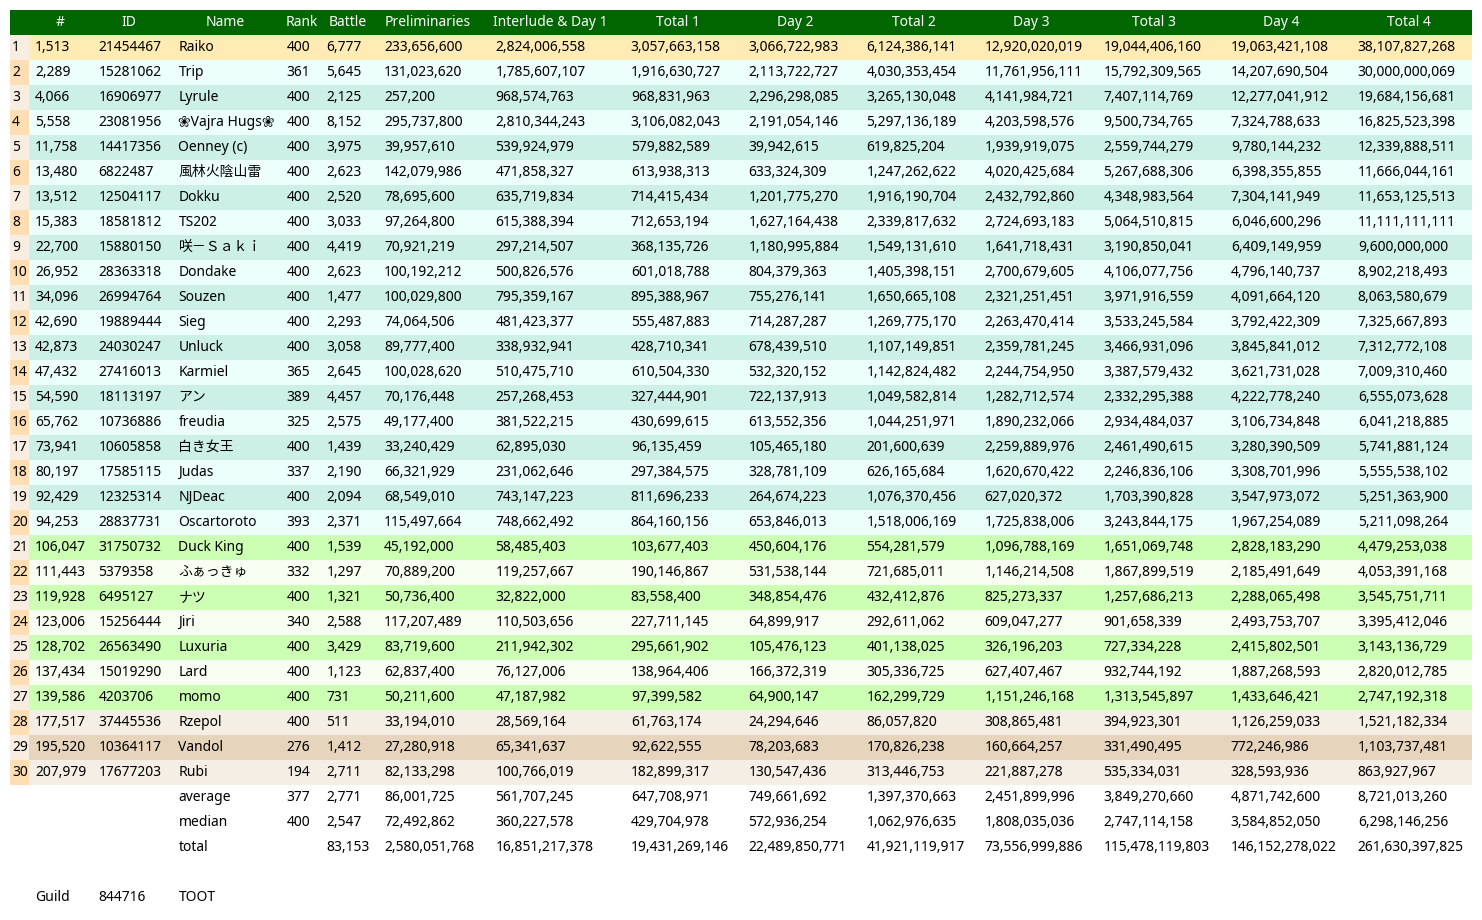Click row number 15
The height and width of the screenshot is (920, 1482).
click(x=20, y=396)
